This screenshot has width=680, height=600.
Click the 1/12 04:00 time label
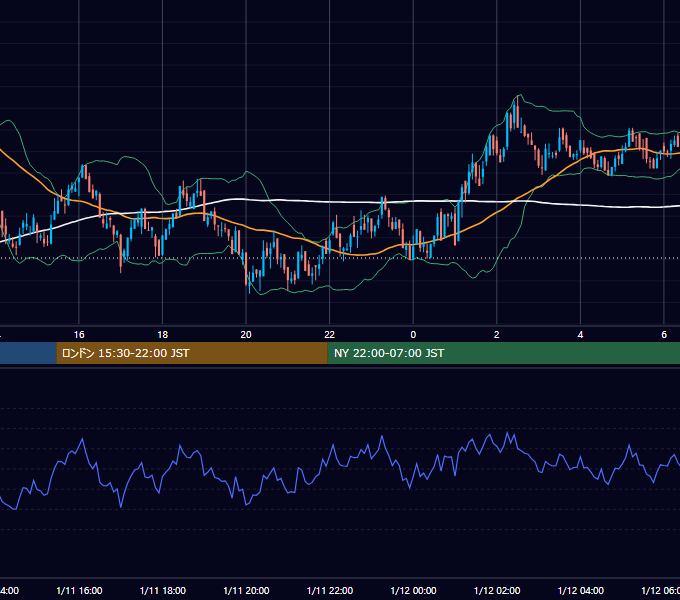581,590
